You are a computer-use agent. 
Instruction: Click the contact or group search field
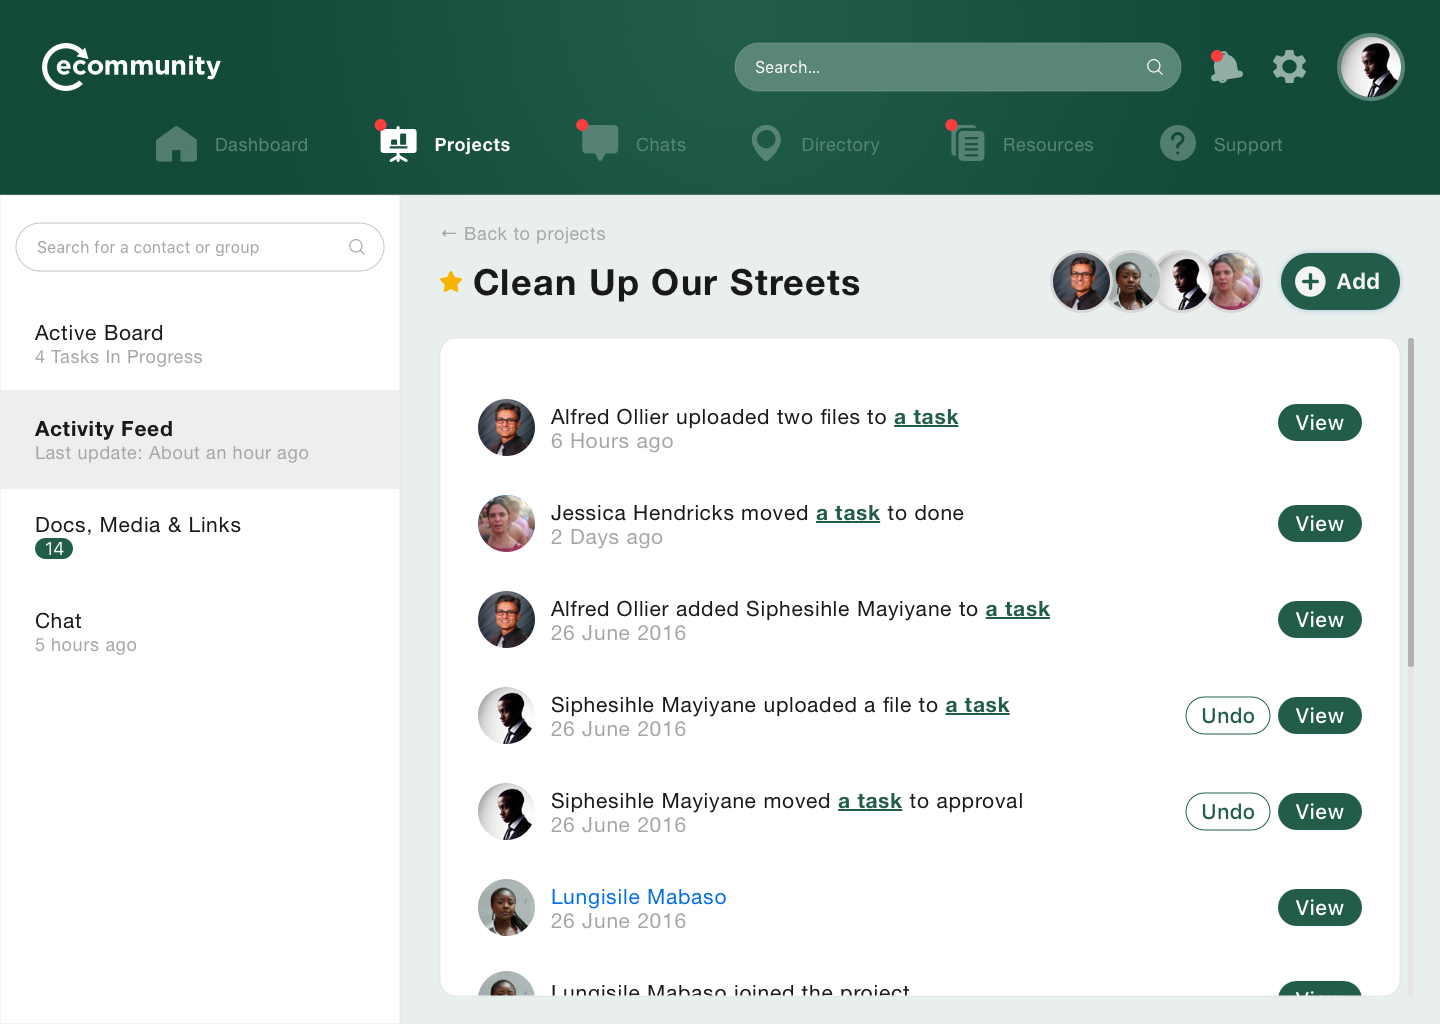coord(190,247)
